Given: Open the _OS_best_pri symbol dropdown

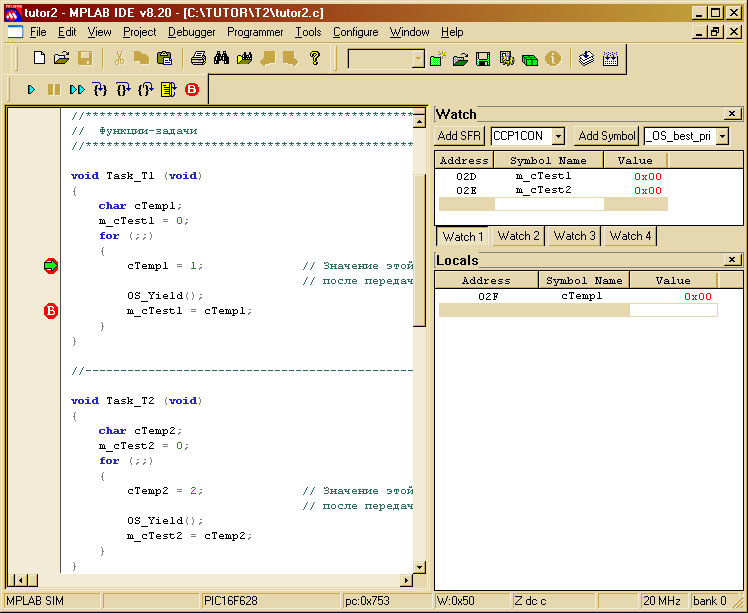Looking at the screenshot, I should click(723, 136).
